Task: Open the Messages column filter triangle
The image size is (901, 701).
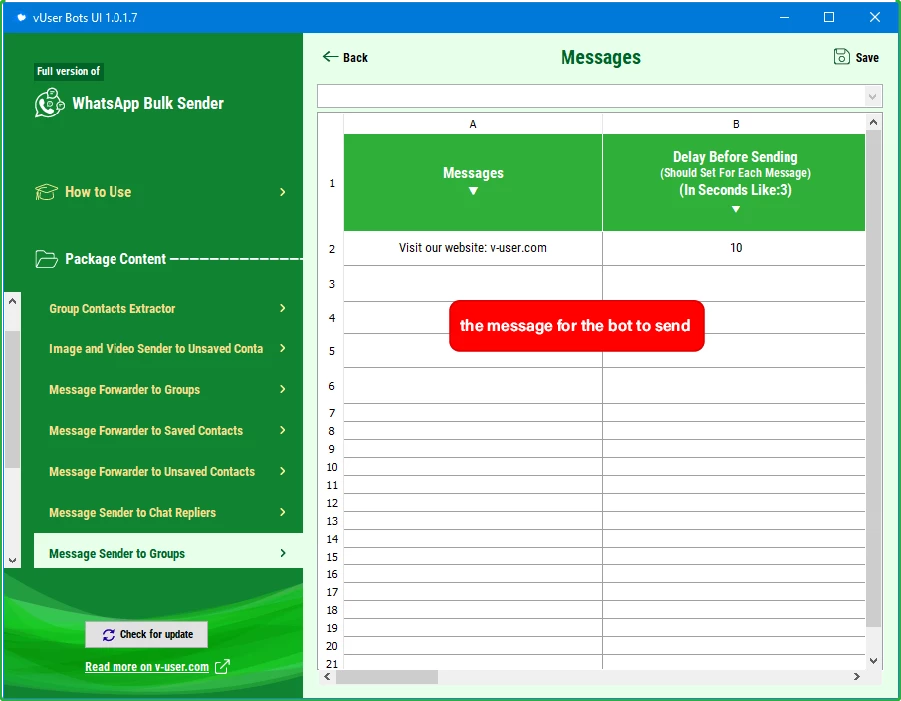Action: click(473, 191)
